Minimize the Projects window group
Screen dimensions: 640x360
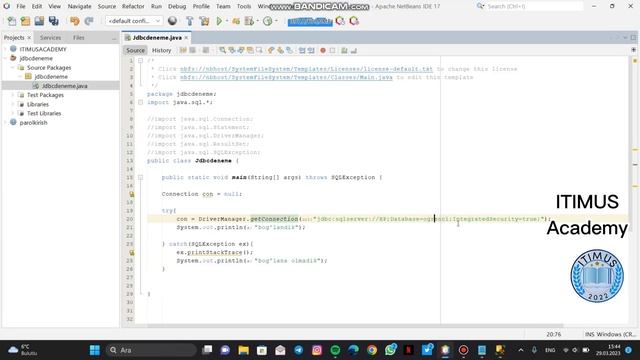[114, 38]
